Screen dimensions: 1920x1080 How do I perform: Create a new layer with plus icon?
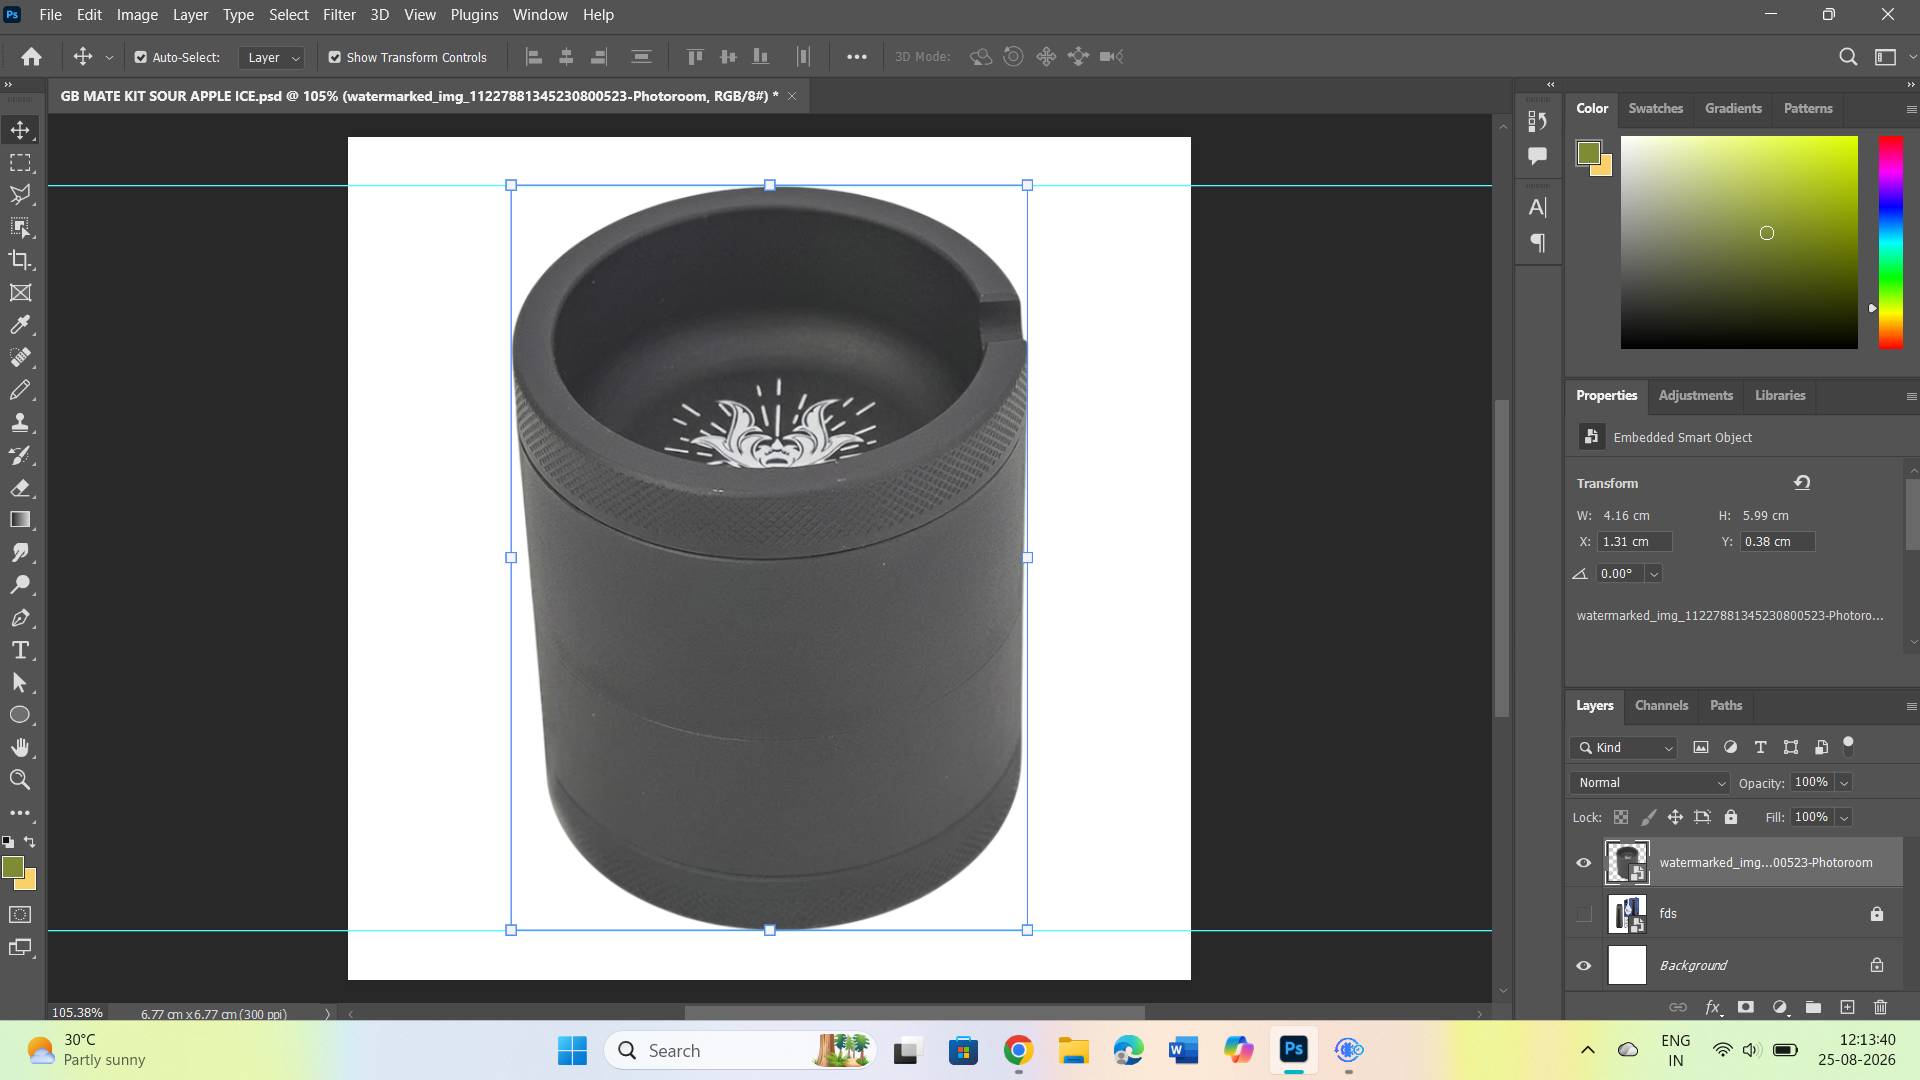pyautogui.click(x=1847, y=1007)
